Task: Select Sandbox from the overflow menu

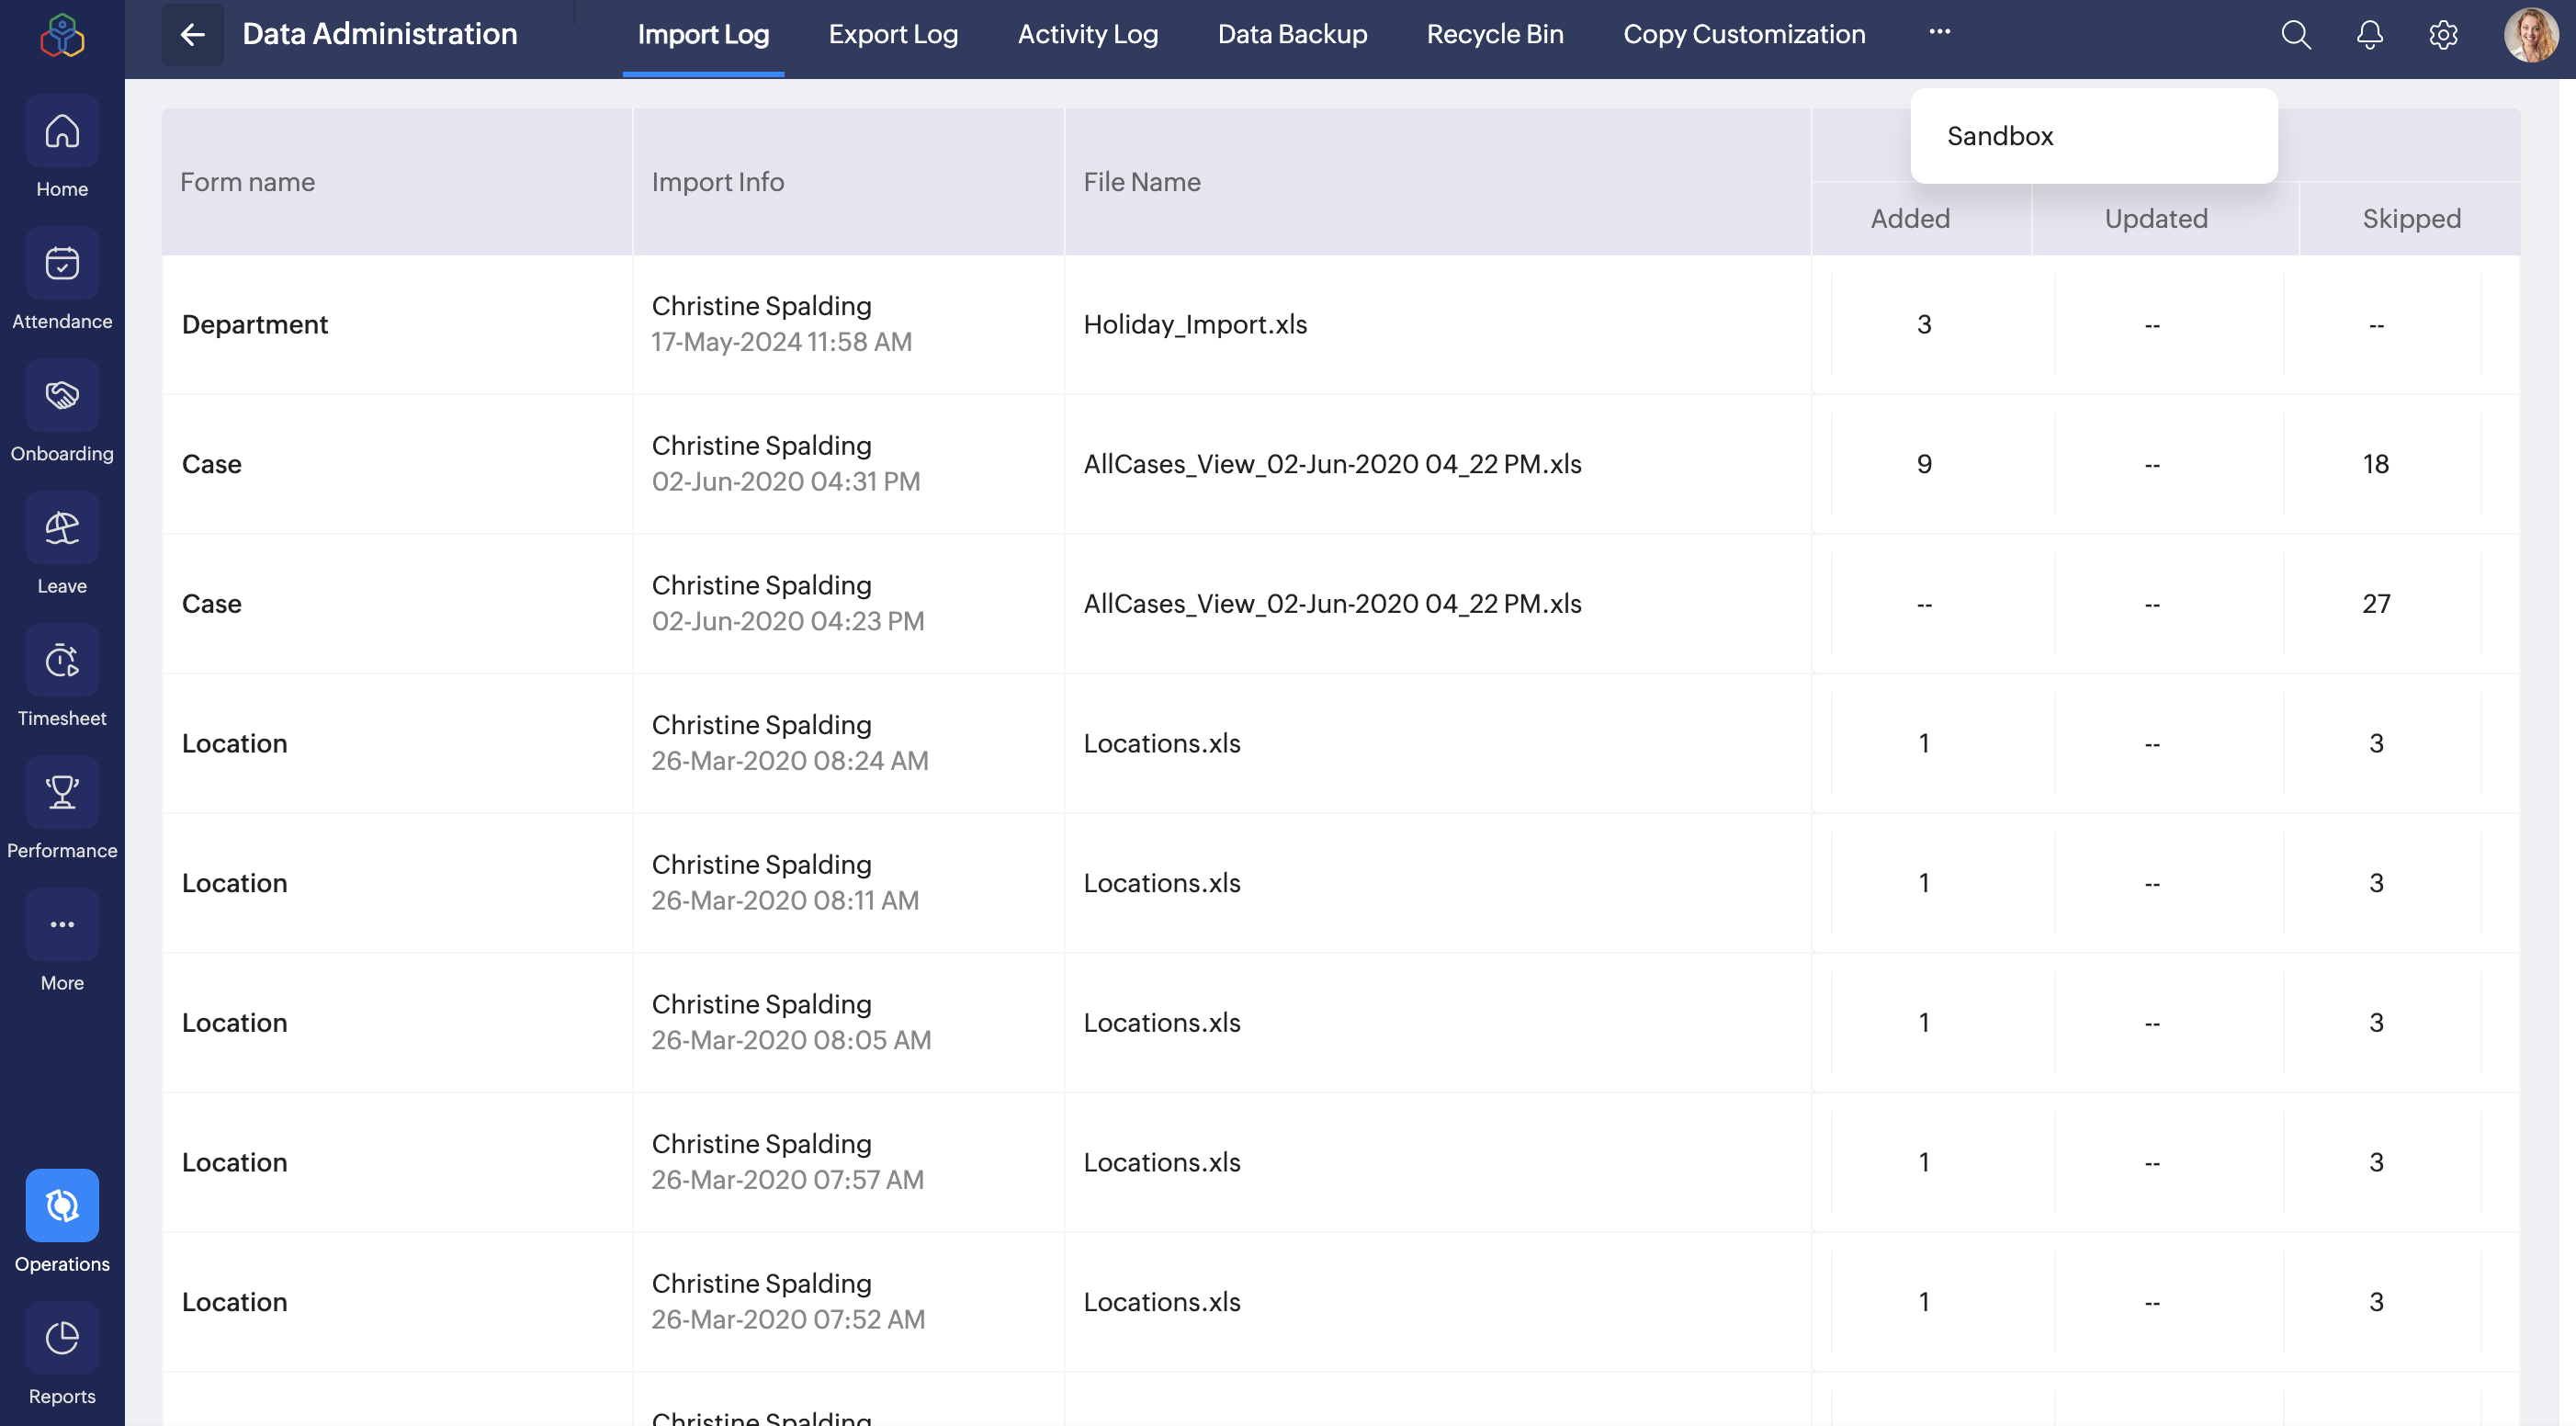Action: (2000, 136)
